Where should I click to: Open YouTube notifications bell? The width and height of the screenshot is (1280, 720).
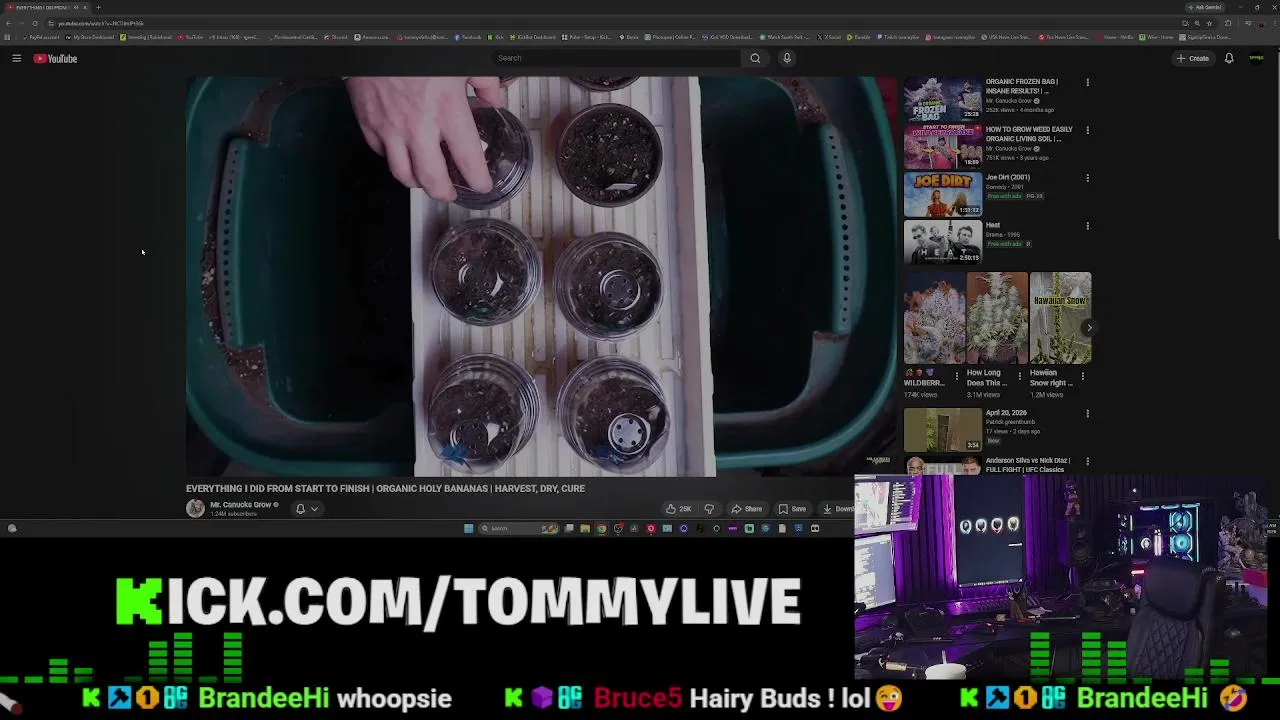pyautogui.click(x=1229, y=59)
